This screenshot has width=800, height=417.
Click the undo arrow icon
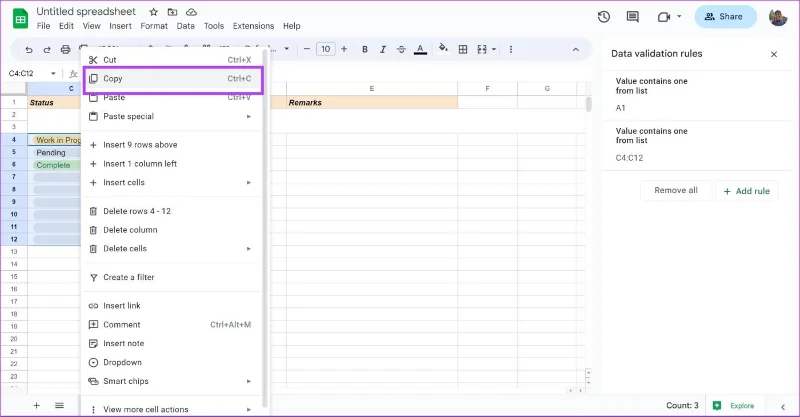pyautogui.click(x=29, y=50)
